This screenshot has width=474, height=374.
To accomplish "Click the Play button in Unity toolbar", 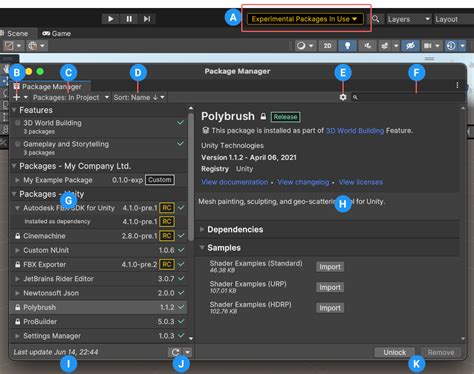I will tap(110, 19).
